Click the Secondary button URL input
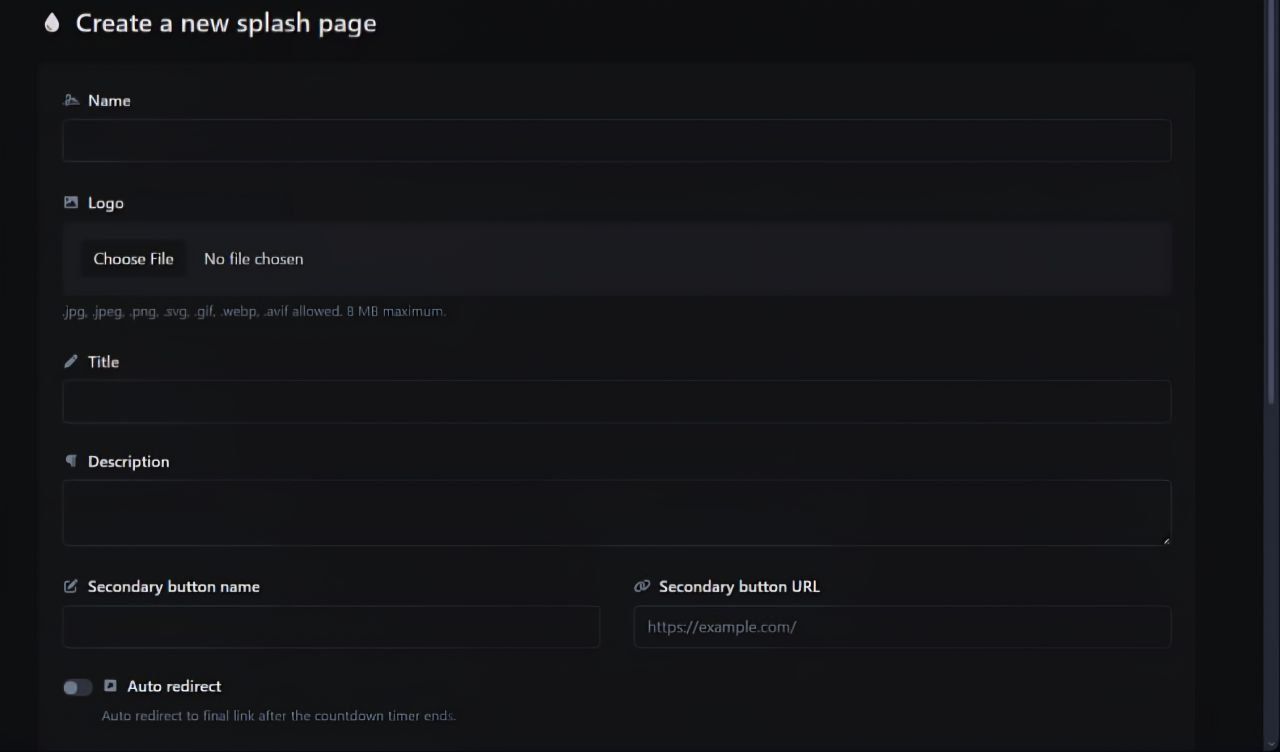1280x752 pixels. (902, 627)
